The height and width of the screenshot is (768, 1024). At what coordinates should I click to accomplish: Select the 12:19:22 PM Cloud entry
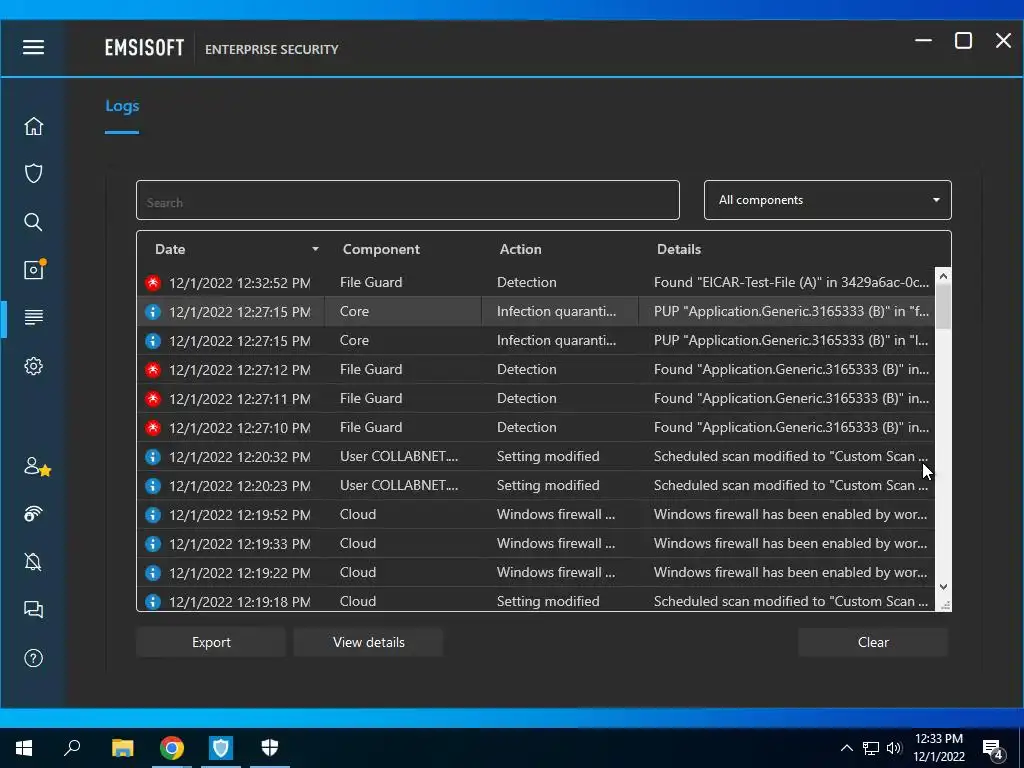tap(536, 572)
